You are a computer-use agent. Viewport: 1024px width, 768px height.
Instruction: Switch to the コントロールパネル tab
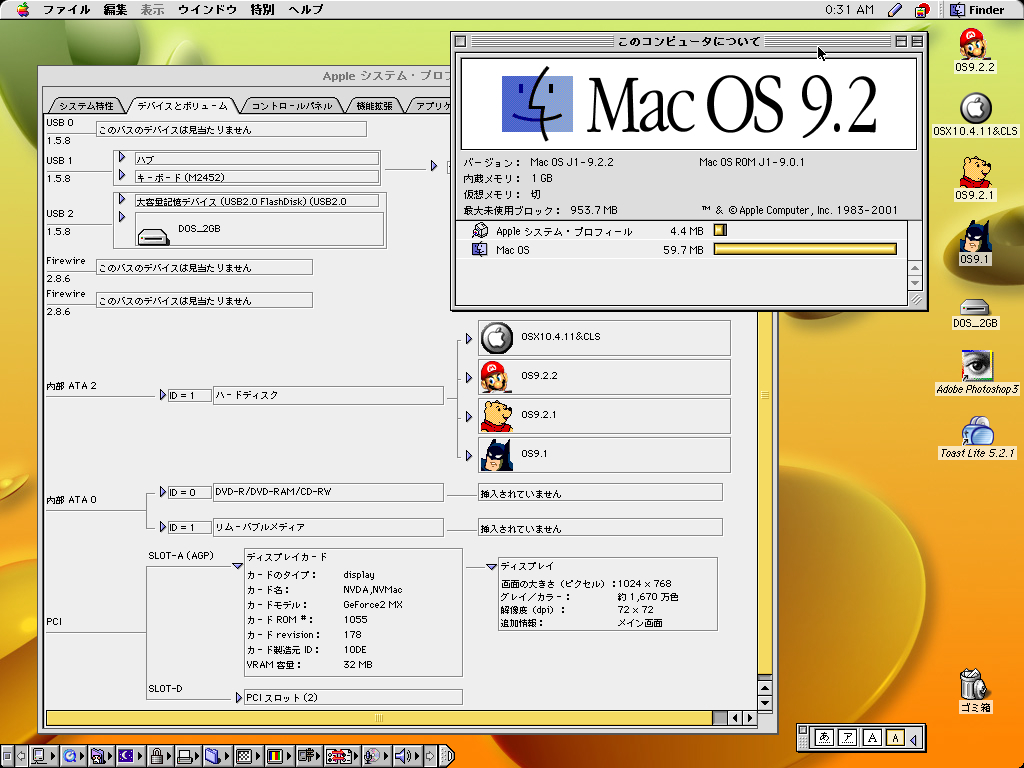[x=291, y=106]
